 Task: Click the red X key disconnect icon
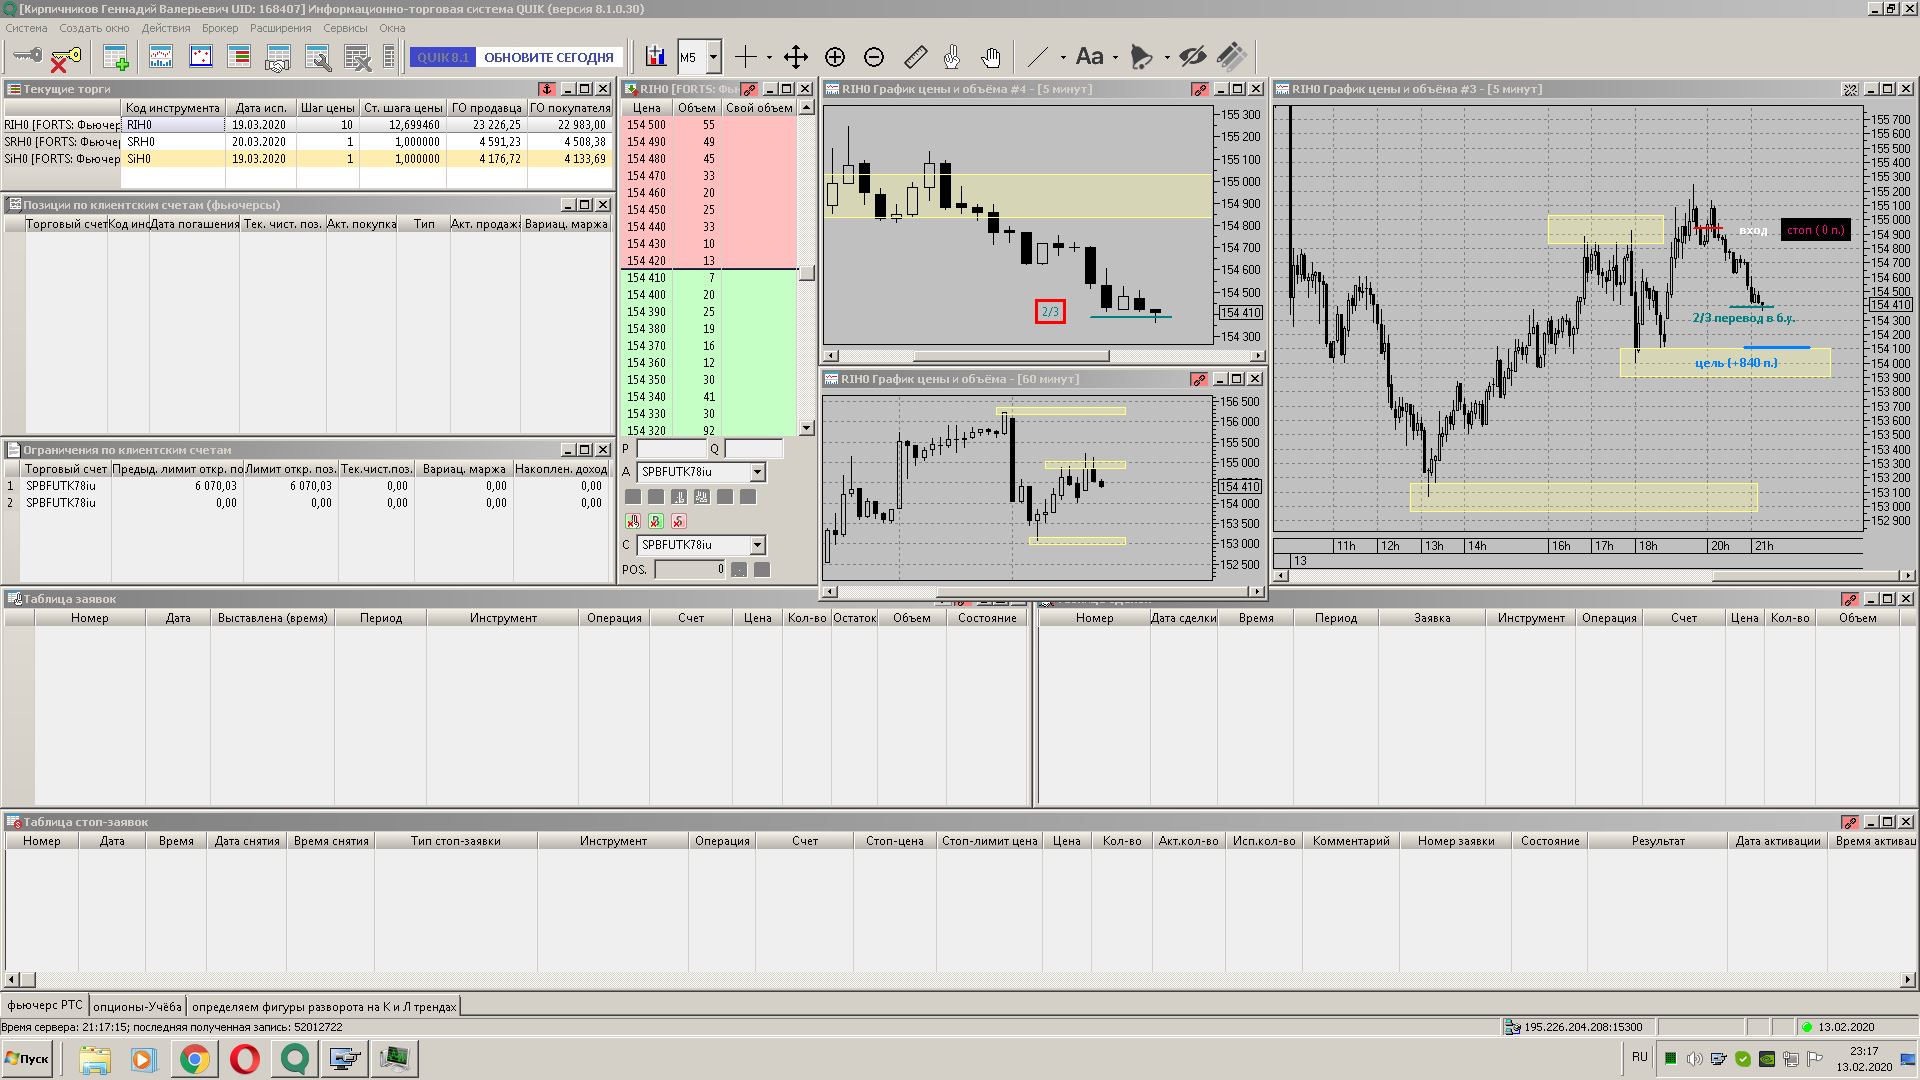pos(66,59)
